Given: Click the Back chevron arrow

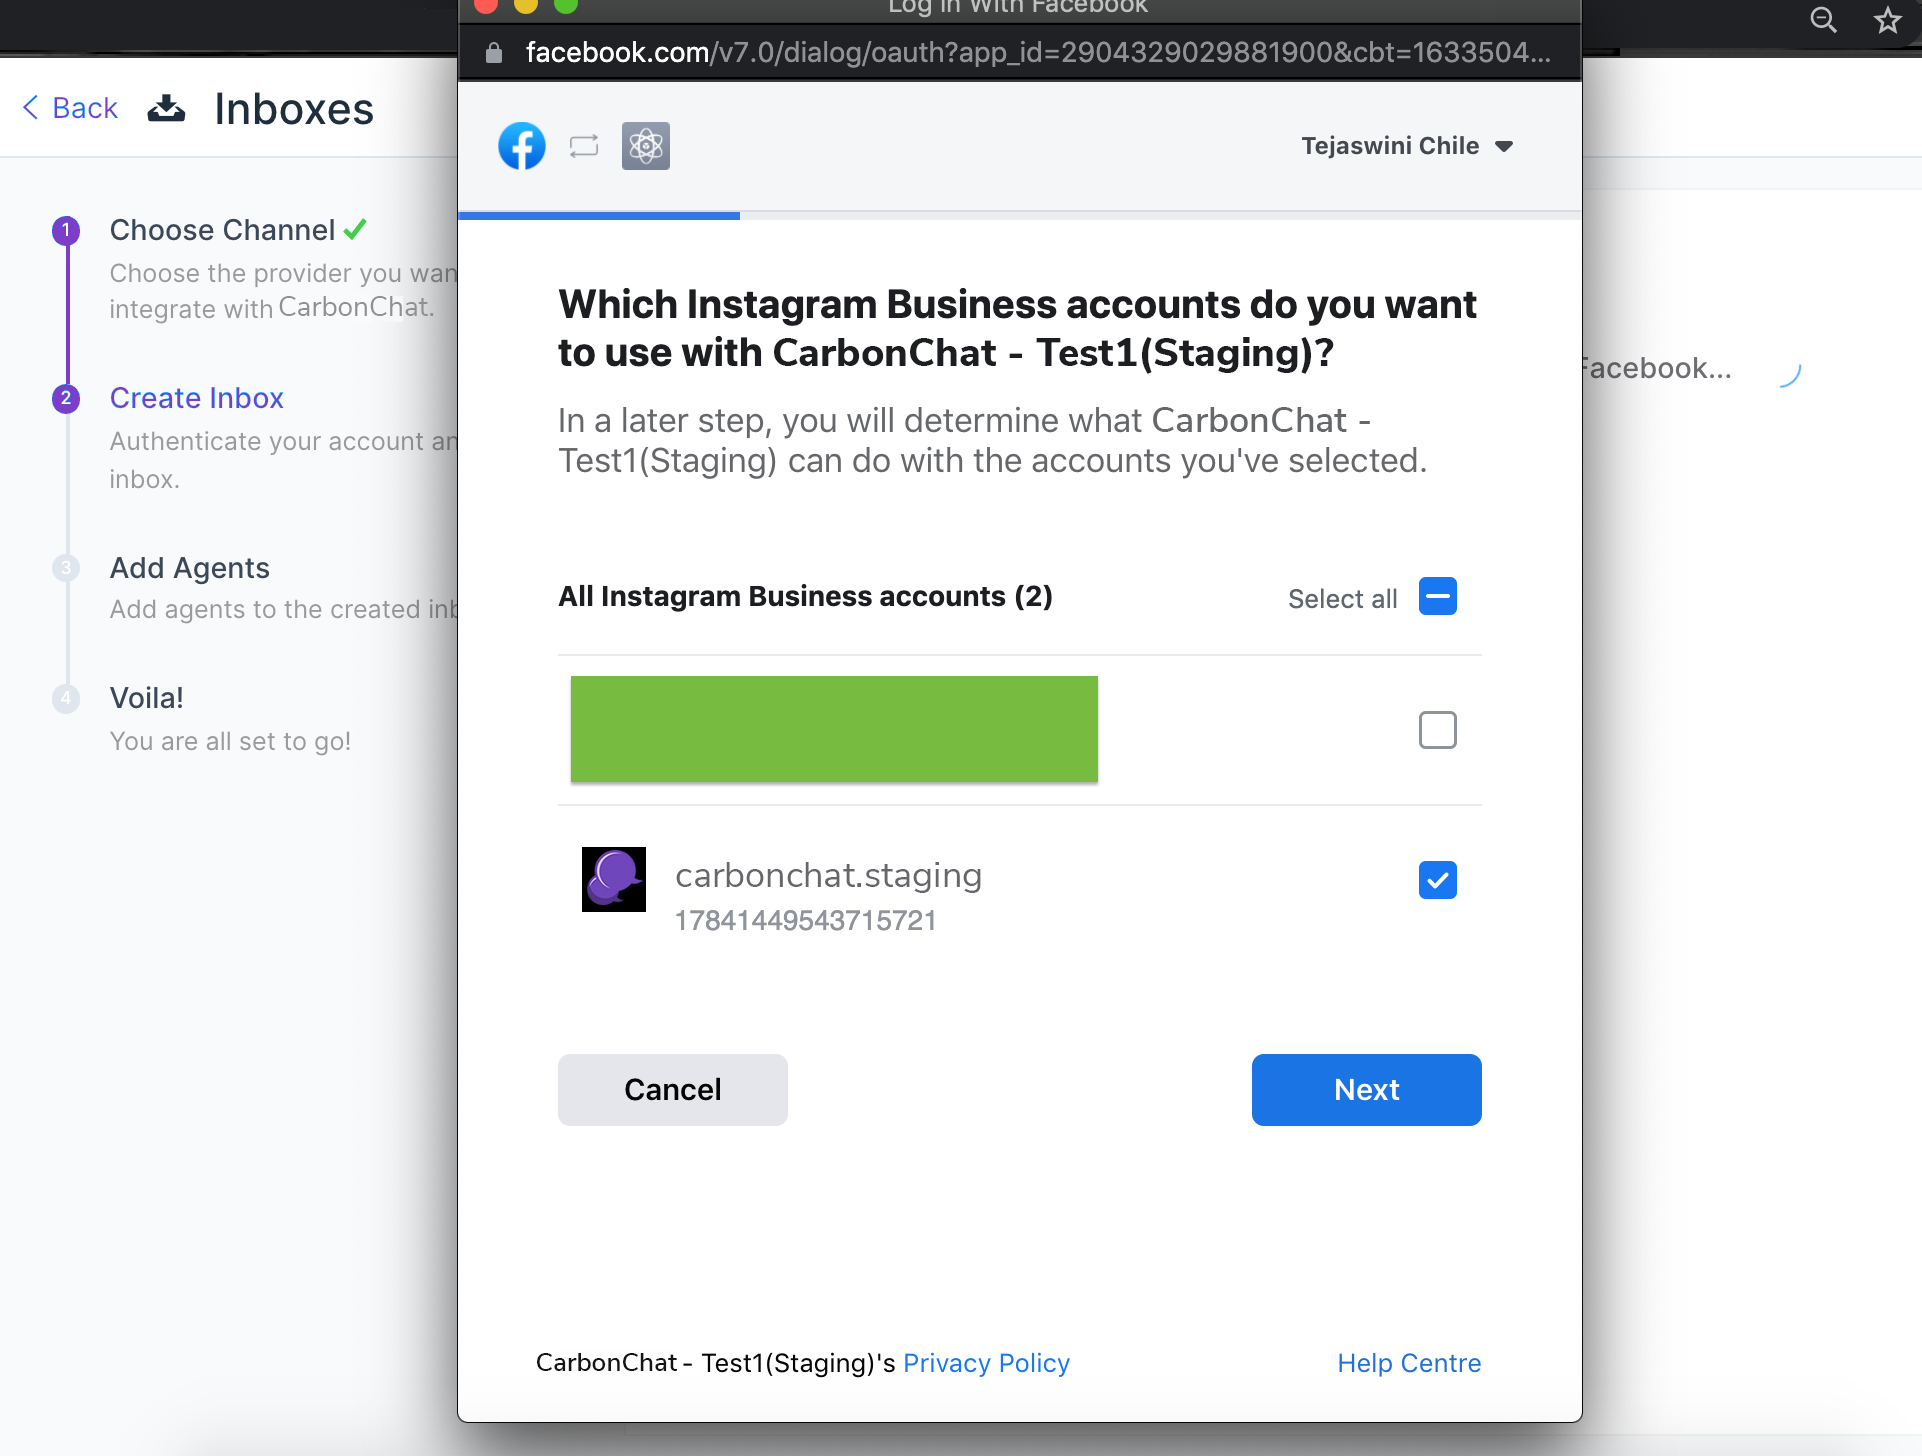Looking at the screenshot, I should (31, 108).
